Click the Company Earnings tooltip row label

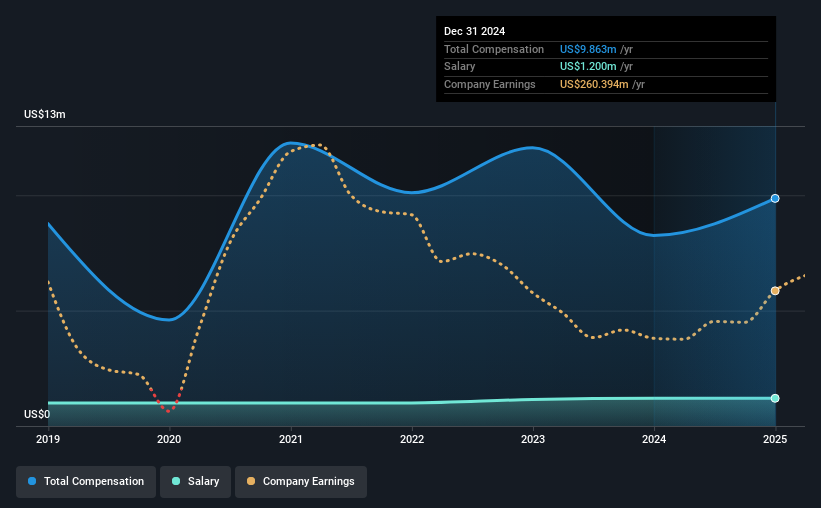click(x=490, y=84)
